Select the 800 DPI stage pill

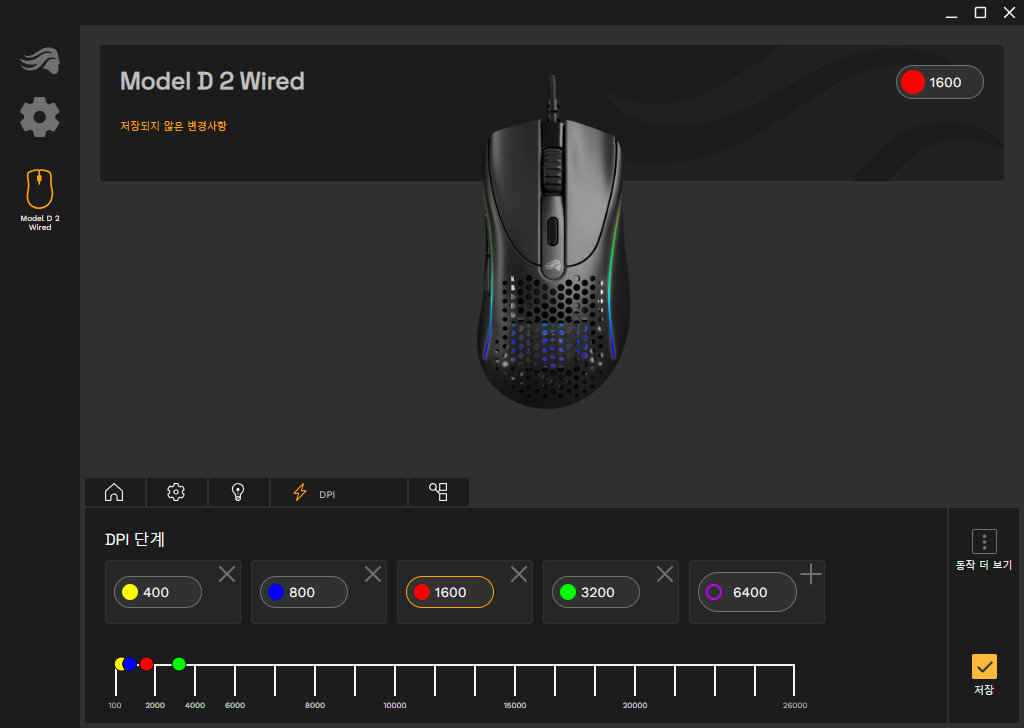coord(304,592)
